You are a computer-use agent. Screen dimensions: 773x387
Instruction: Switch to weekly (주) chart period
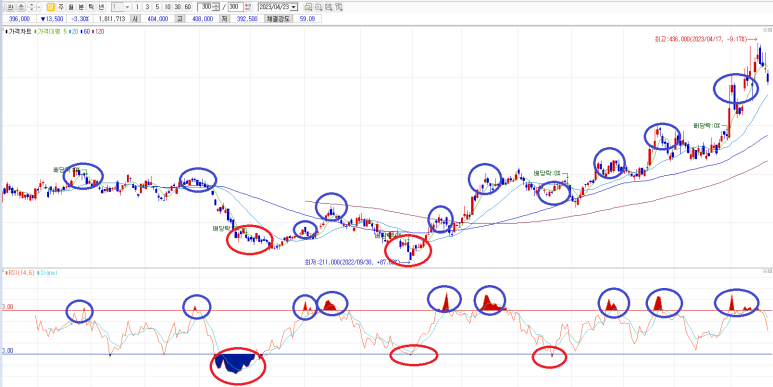tap(61, 7)
